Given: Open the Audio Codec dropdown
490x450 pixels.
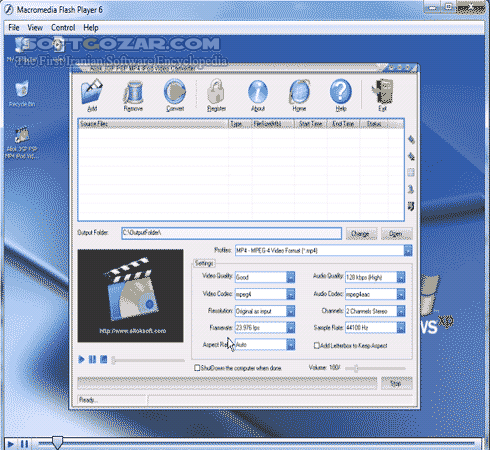Looking at the screenshot, I should [401, 294].
